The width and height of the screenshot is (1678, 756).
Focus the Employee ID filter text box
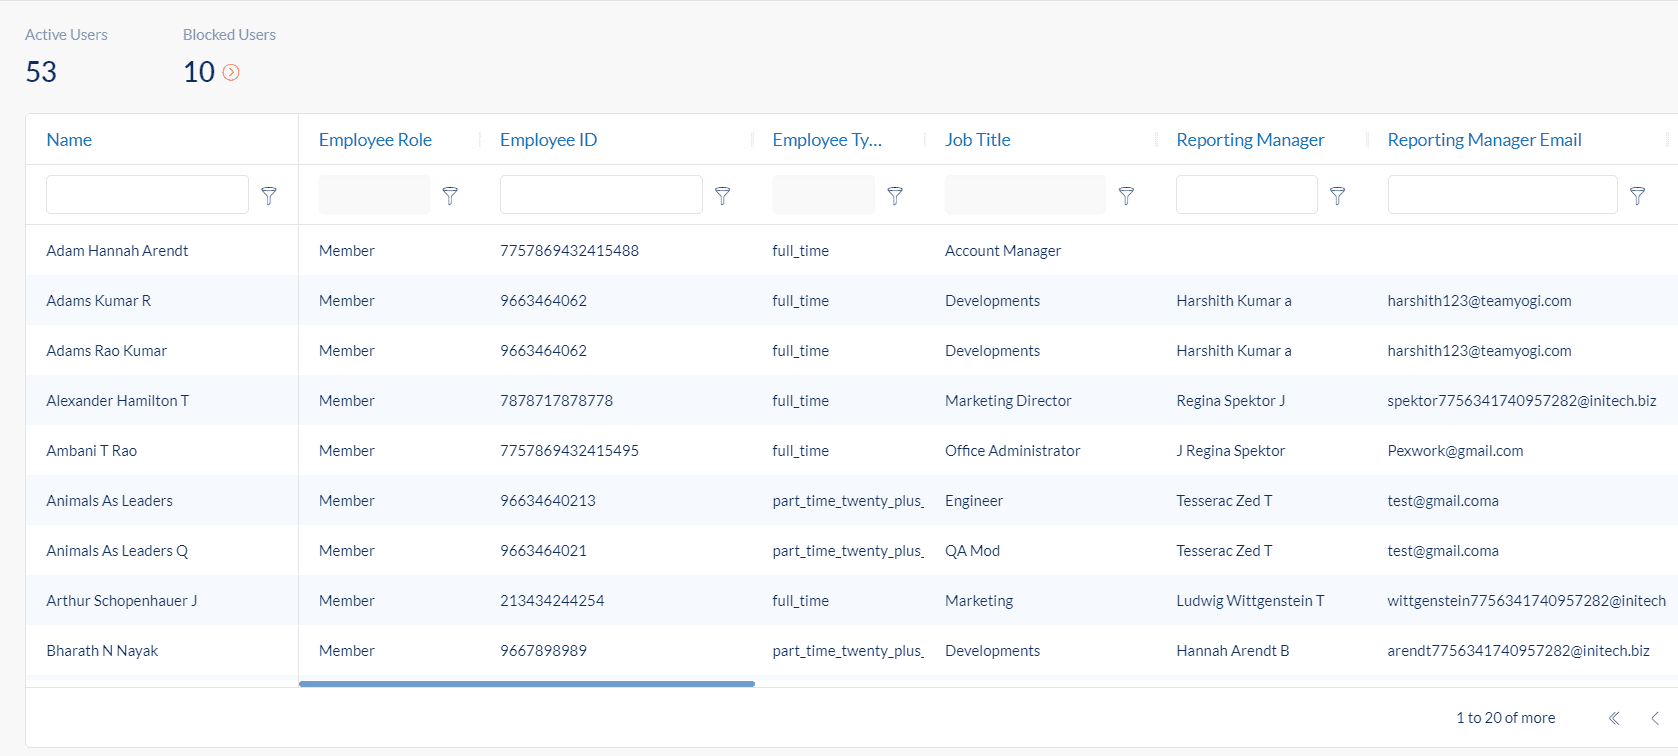click(601, 194)
